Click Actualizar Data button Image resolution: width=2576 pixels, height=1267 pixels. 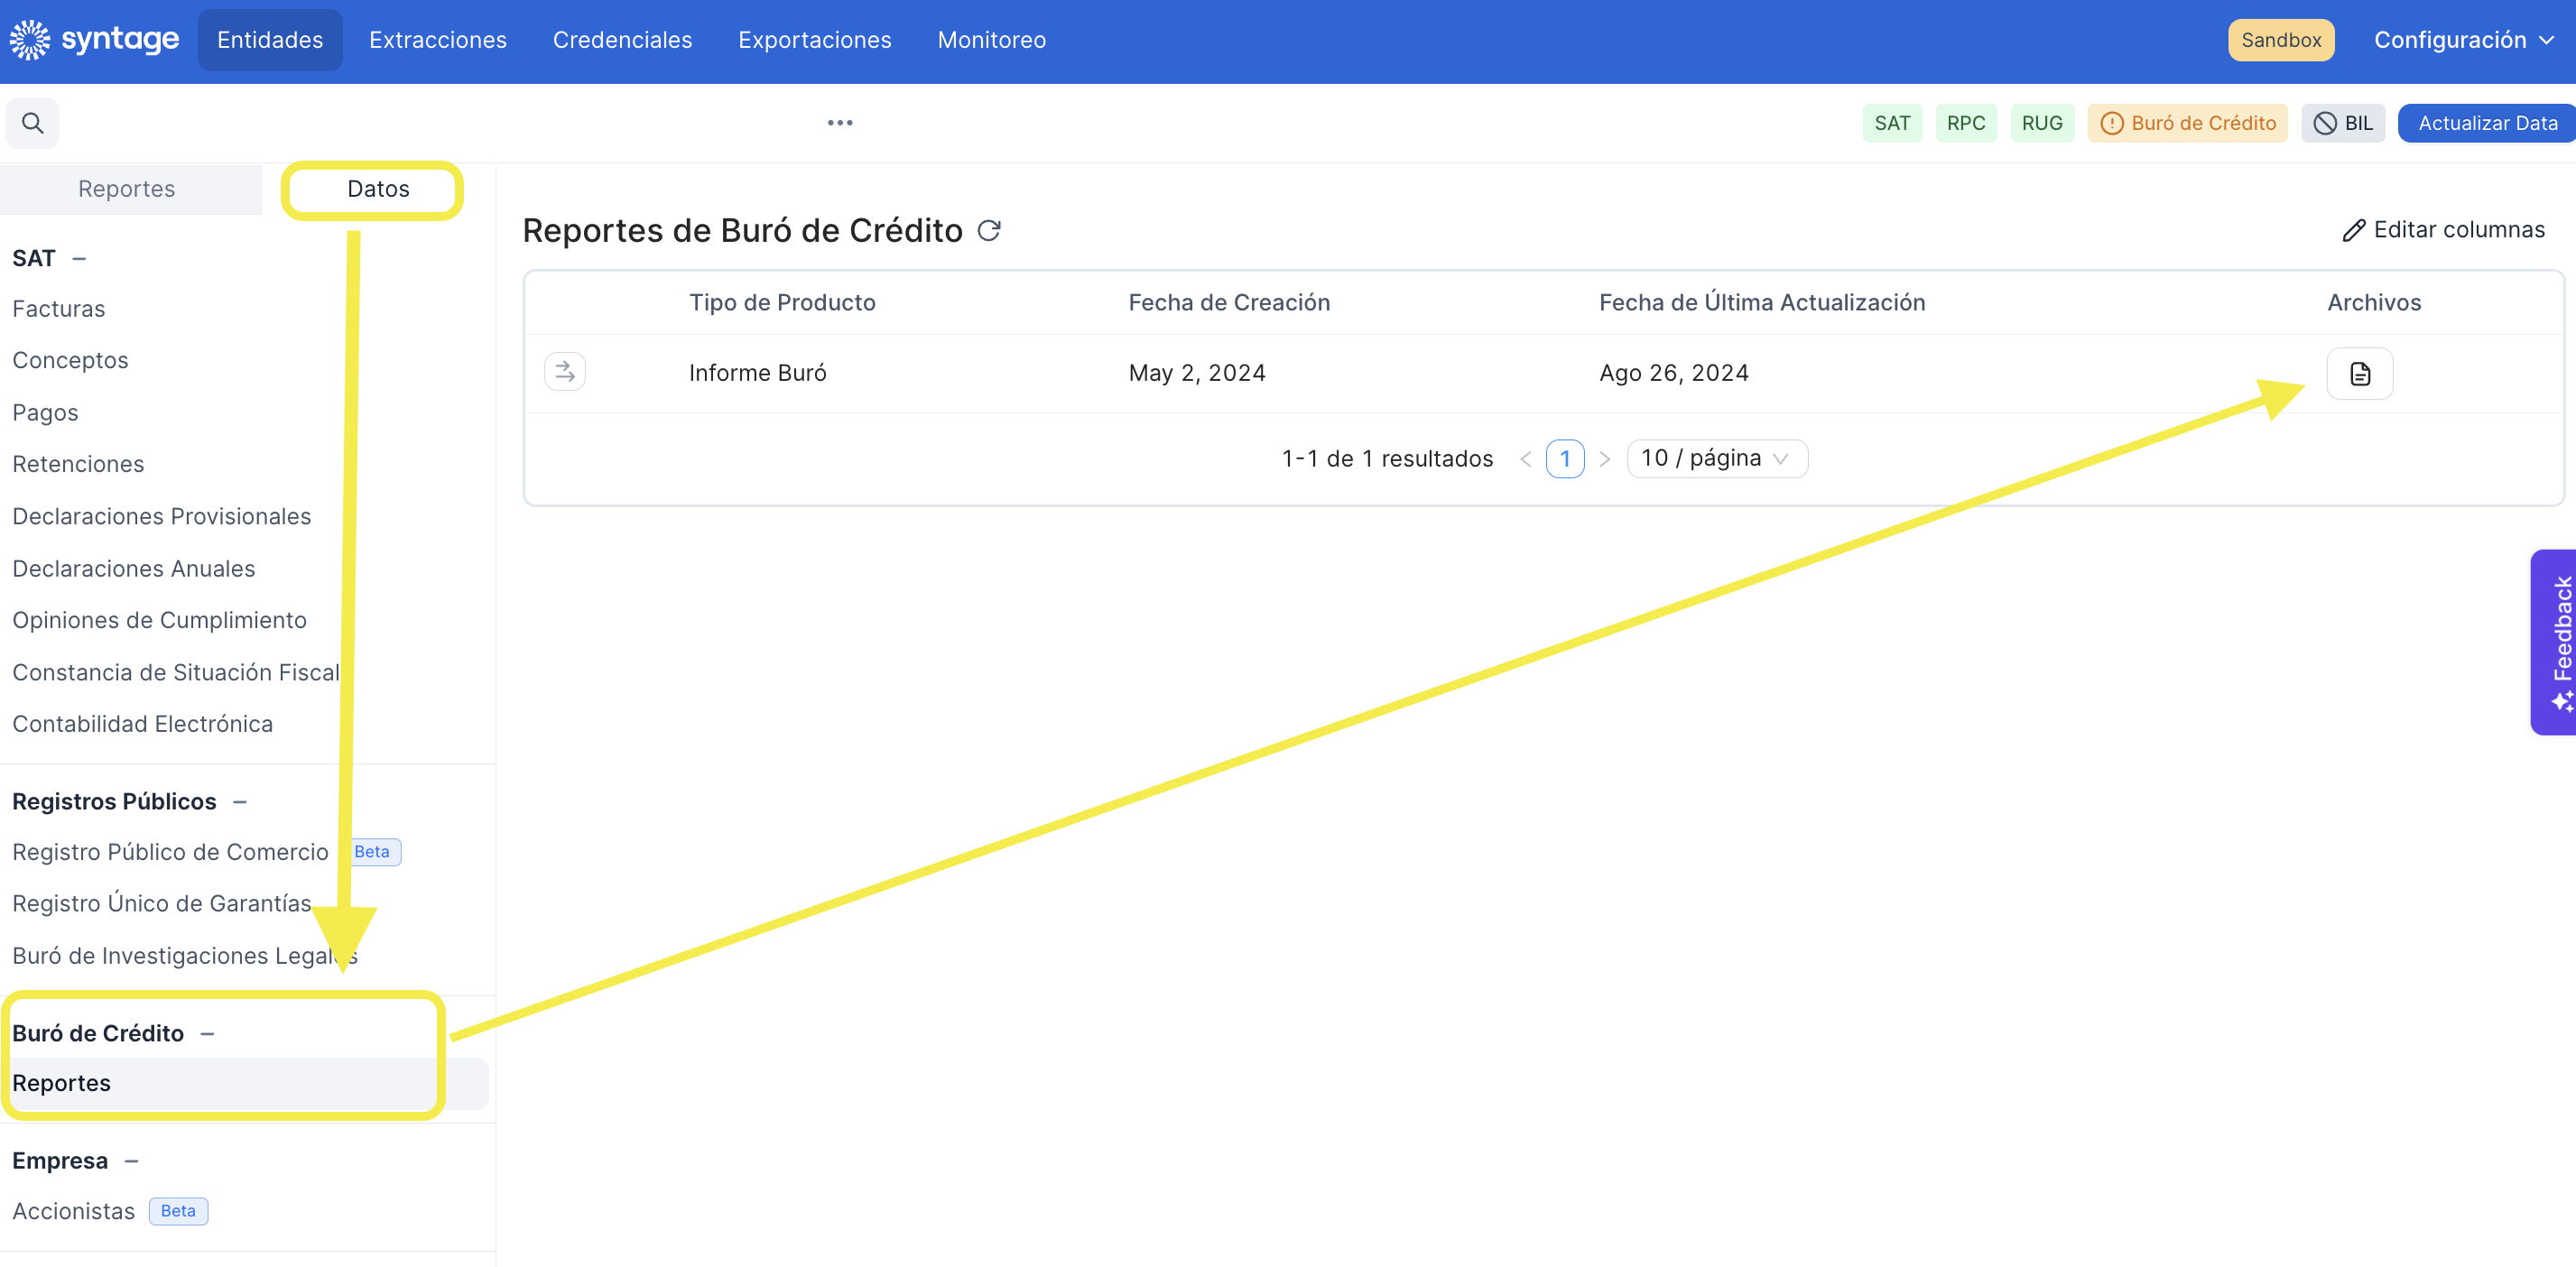[x=2487, y=123]
